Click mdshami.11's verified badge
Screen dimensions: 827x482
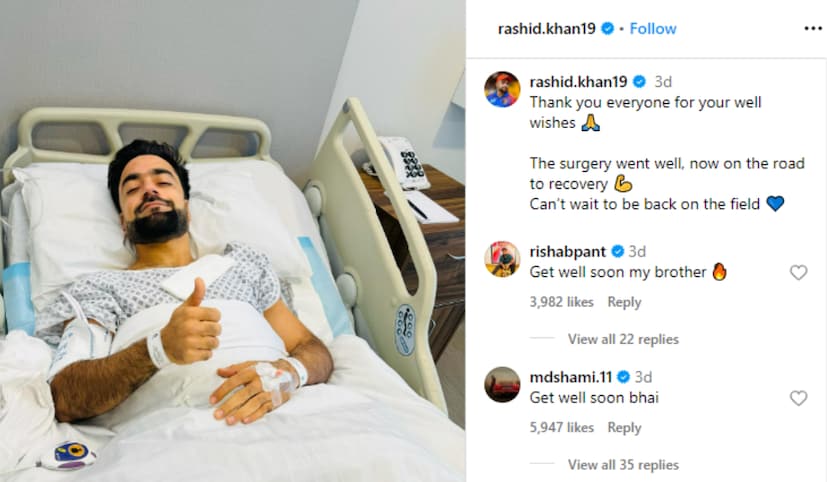(623, 377)
